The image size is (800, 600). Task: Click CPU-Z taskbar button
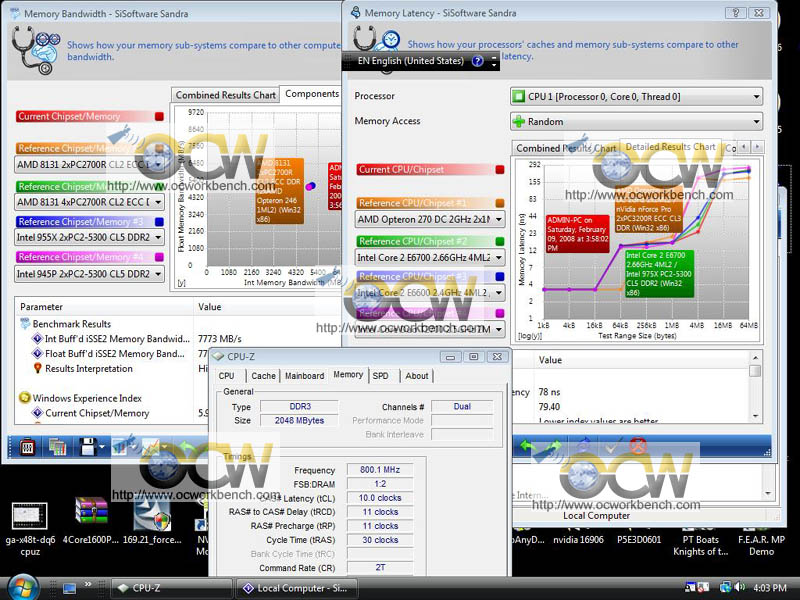point(171,588)
